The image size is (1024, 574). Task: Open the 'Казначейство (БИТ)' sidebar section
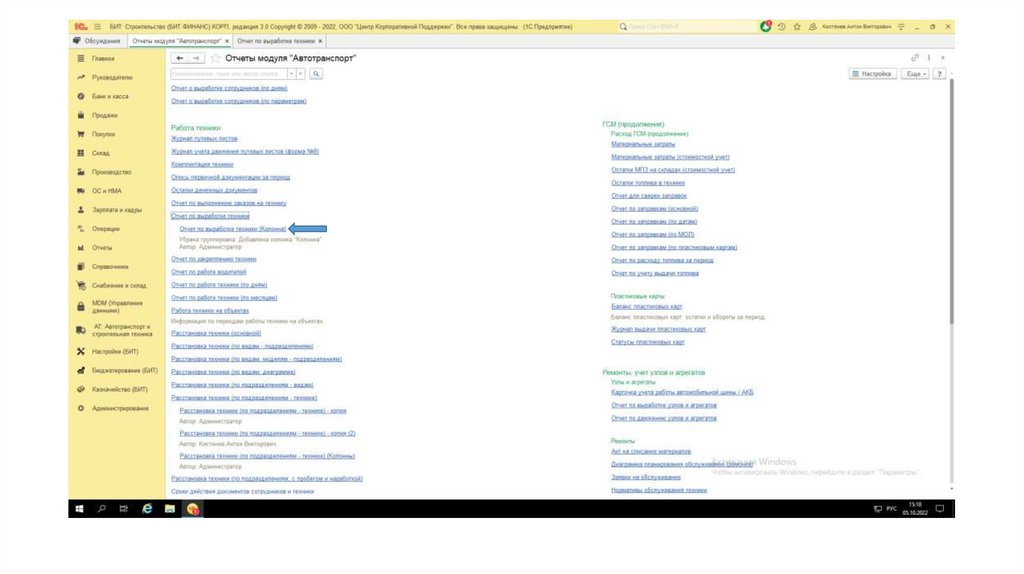(x=120, y=390)
